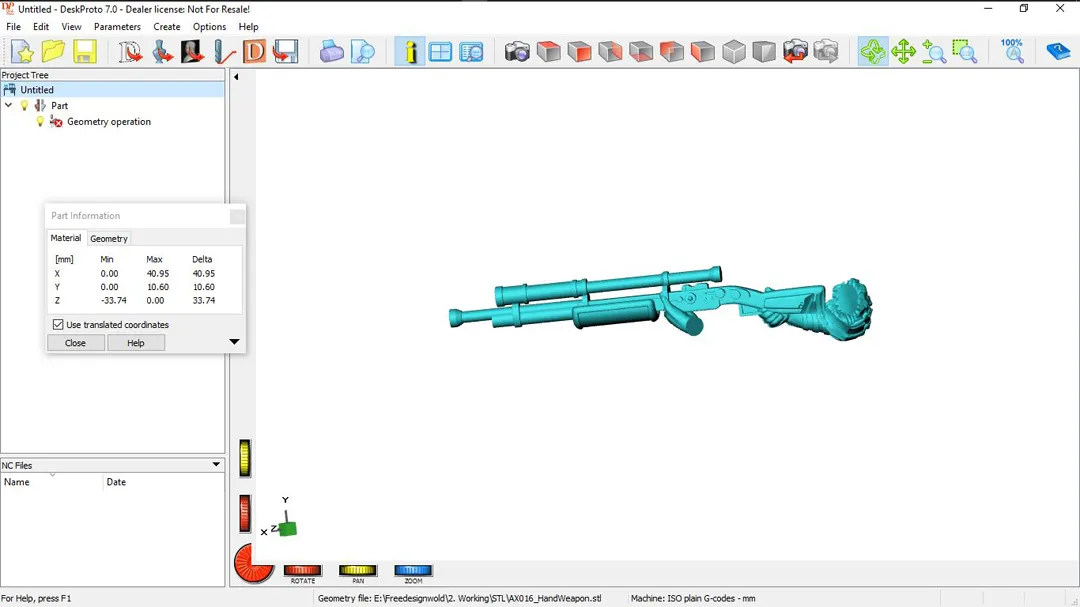The height and width of the screenshot is (607, 1080).
Task: Collapse side panel using left arrow
Action: point(236,77)
